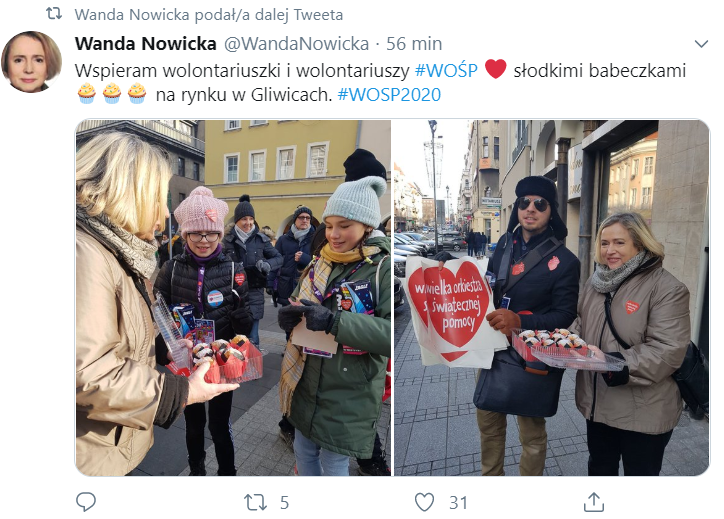Screen dimensions: 724x519
Task: Click the like count 31
Action: tap(458, 503)
